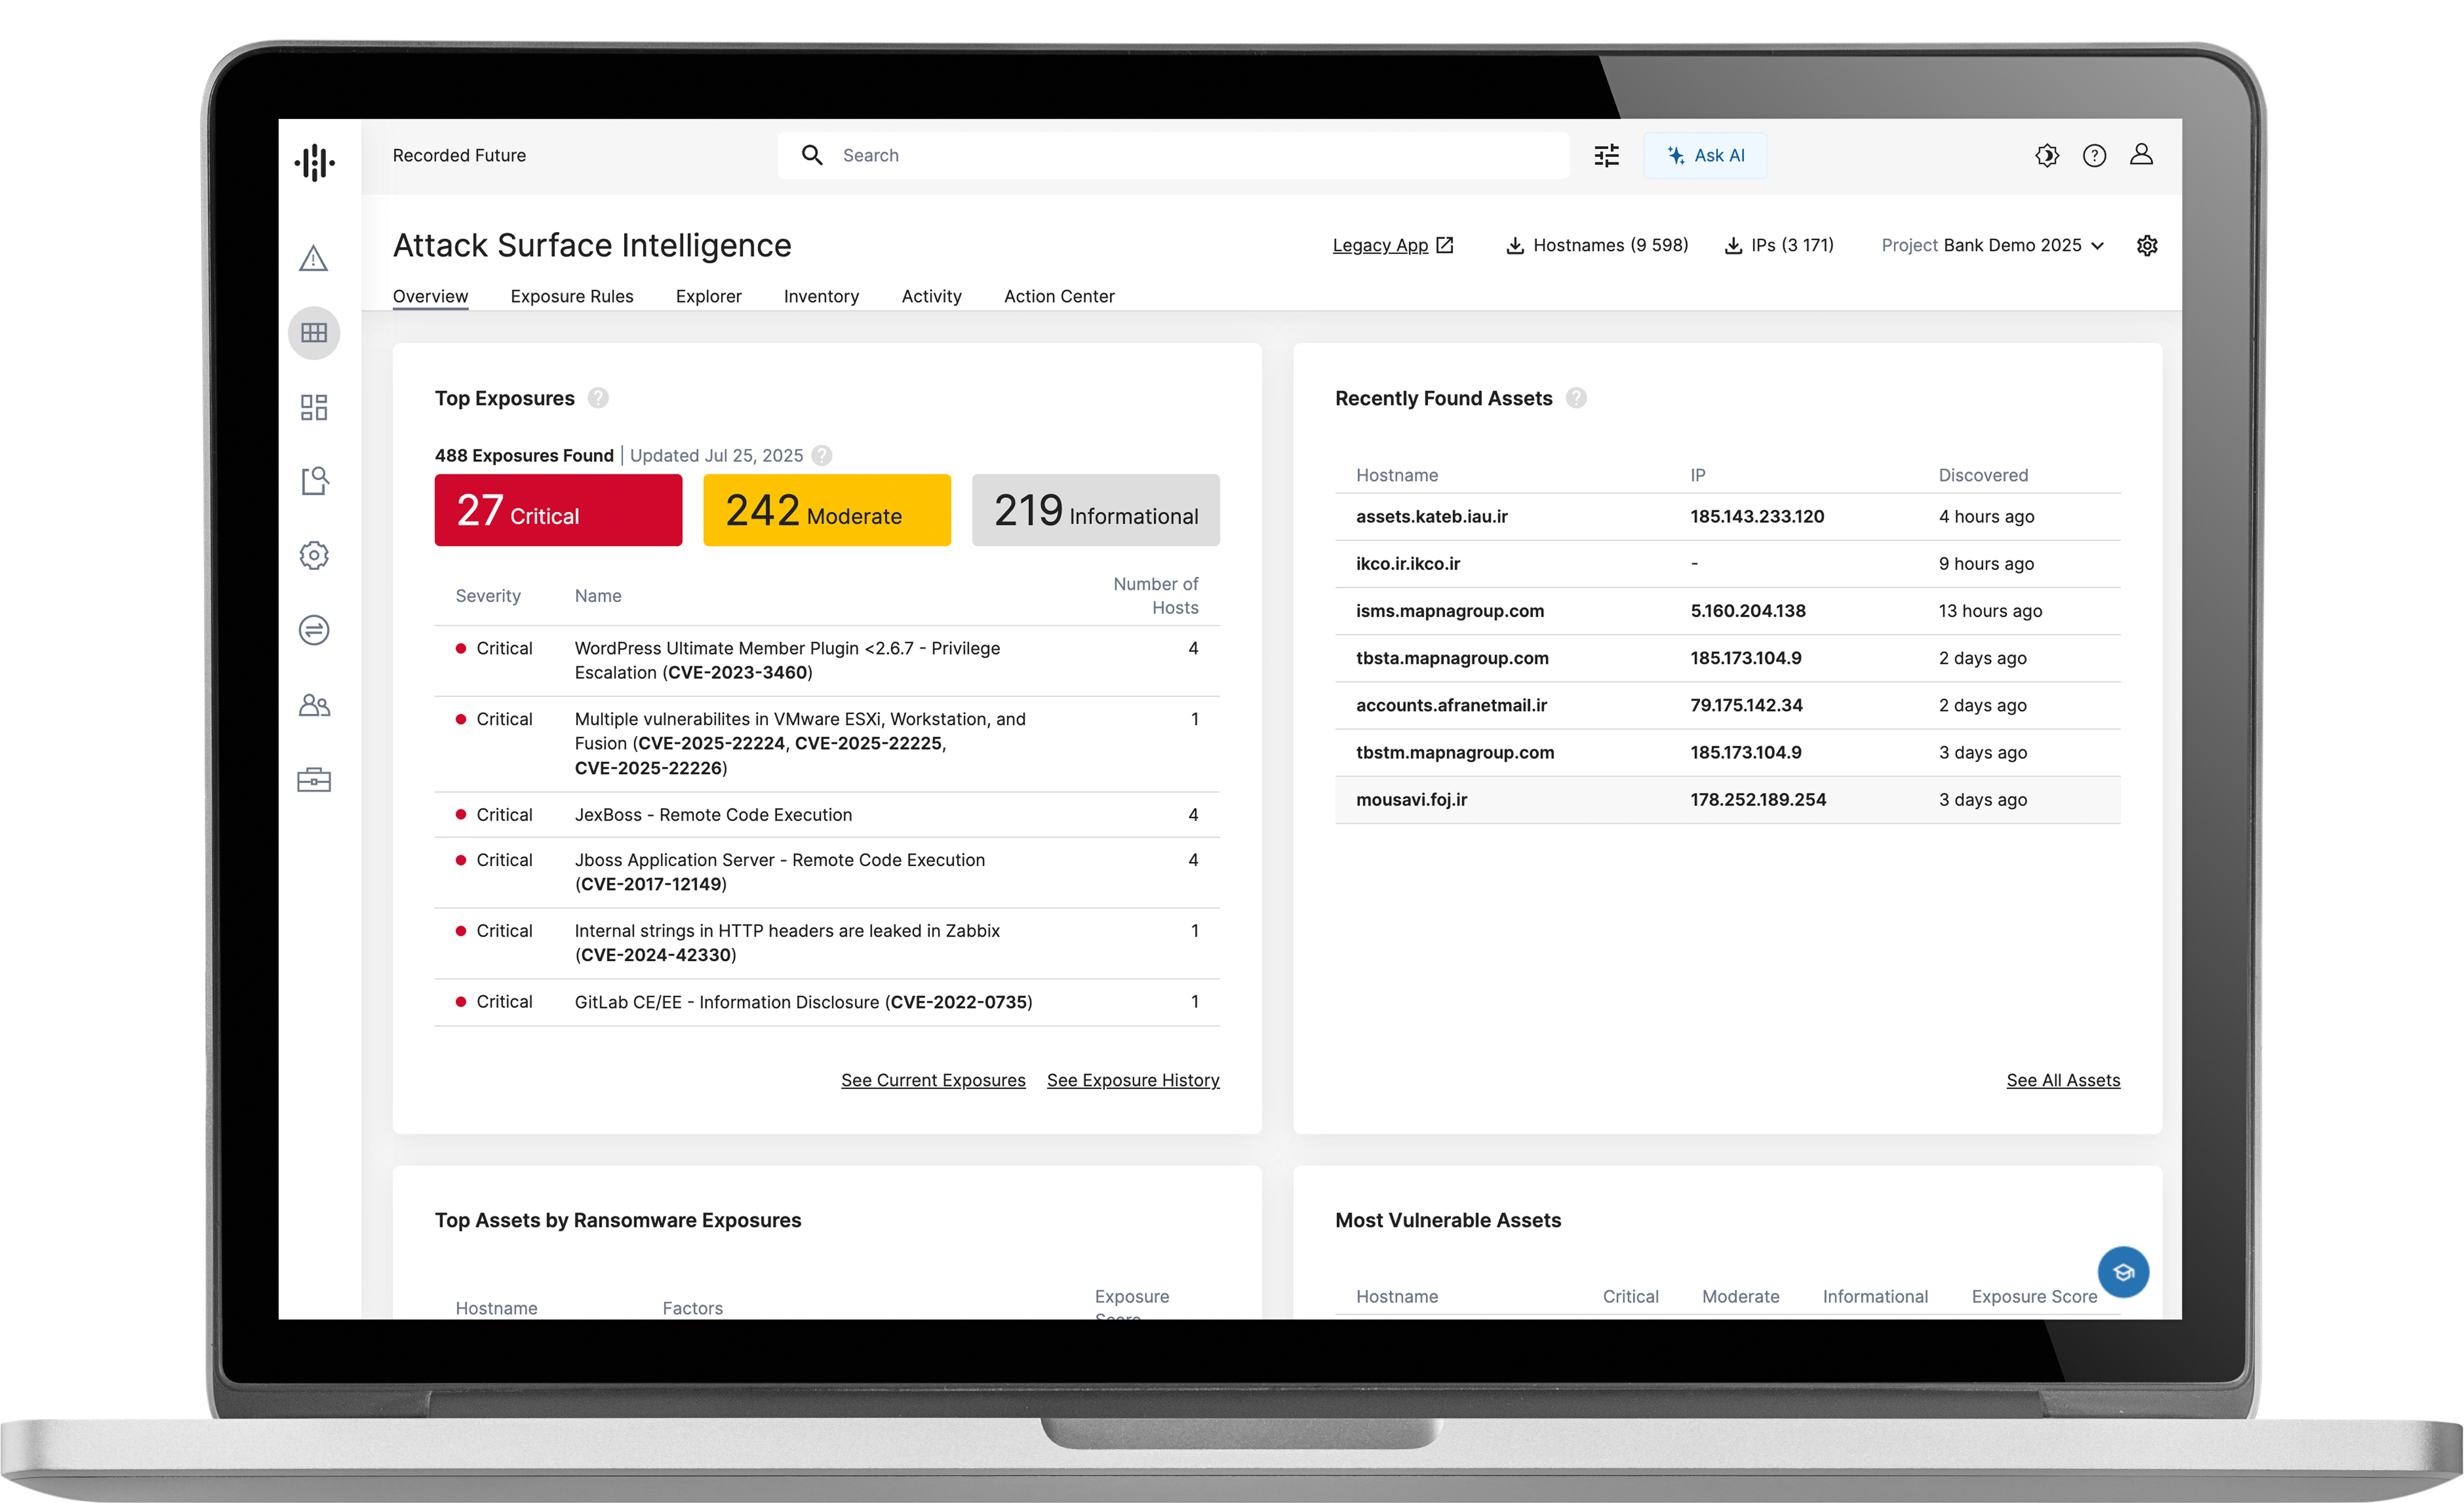Open the Legacy App link
The image size is (2464, 1503).
[x=1393, y=245]
